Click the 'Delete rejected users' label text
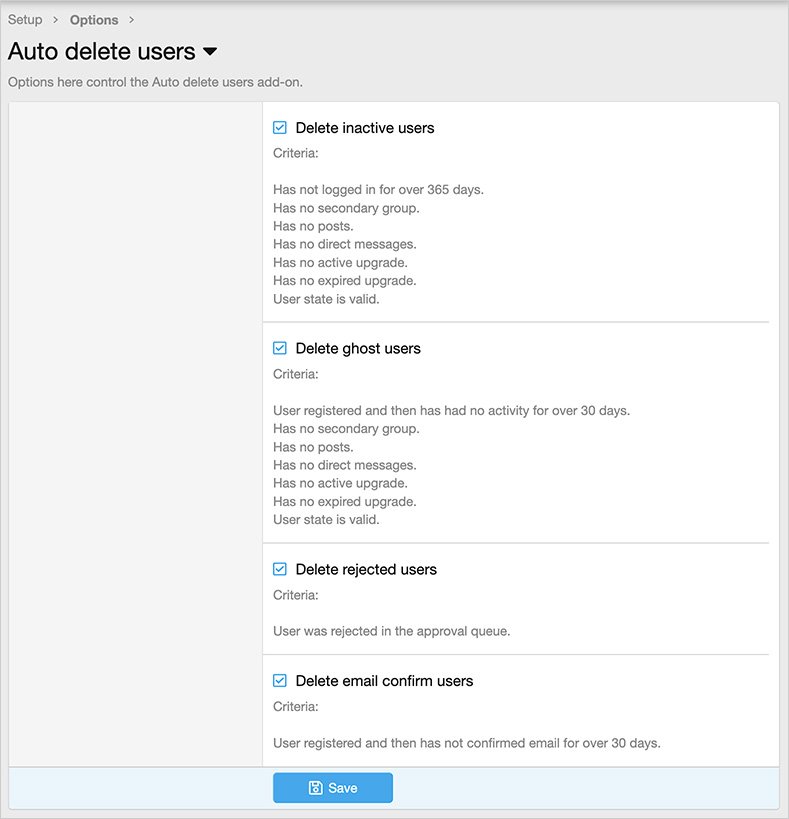 [x=366, y=570]
